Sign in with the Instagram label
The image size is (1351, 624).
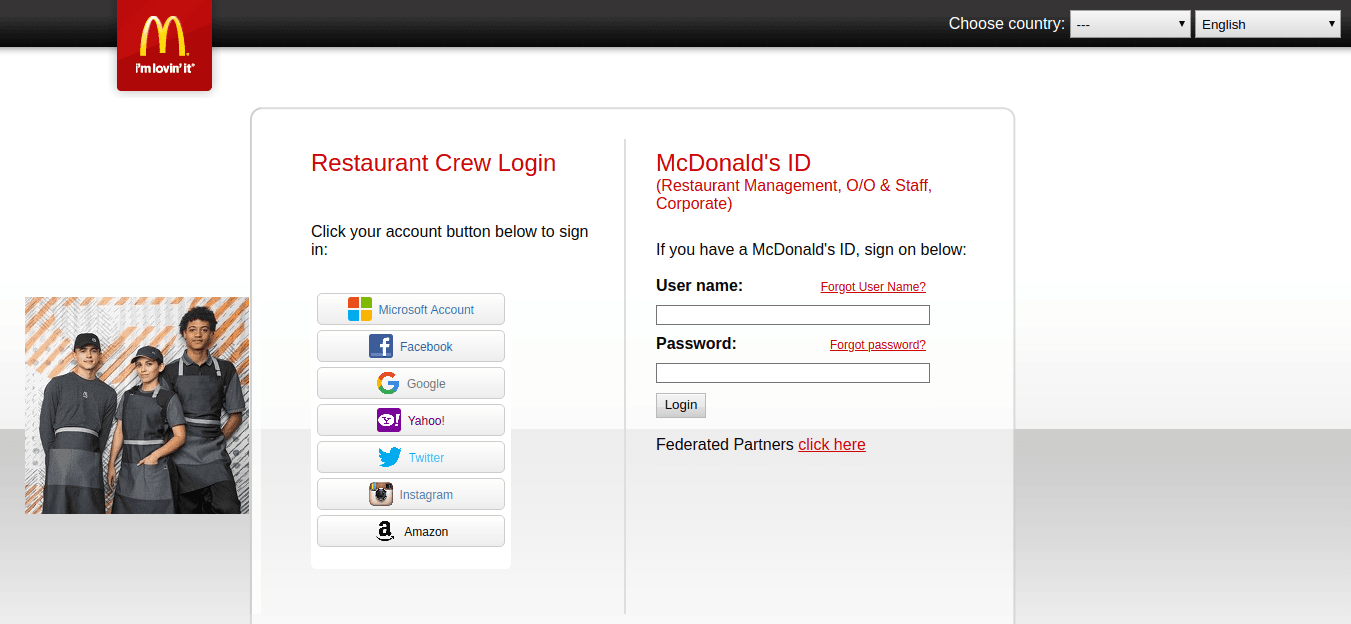point(426,494)
